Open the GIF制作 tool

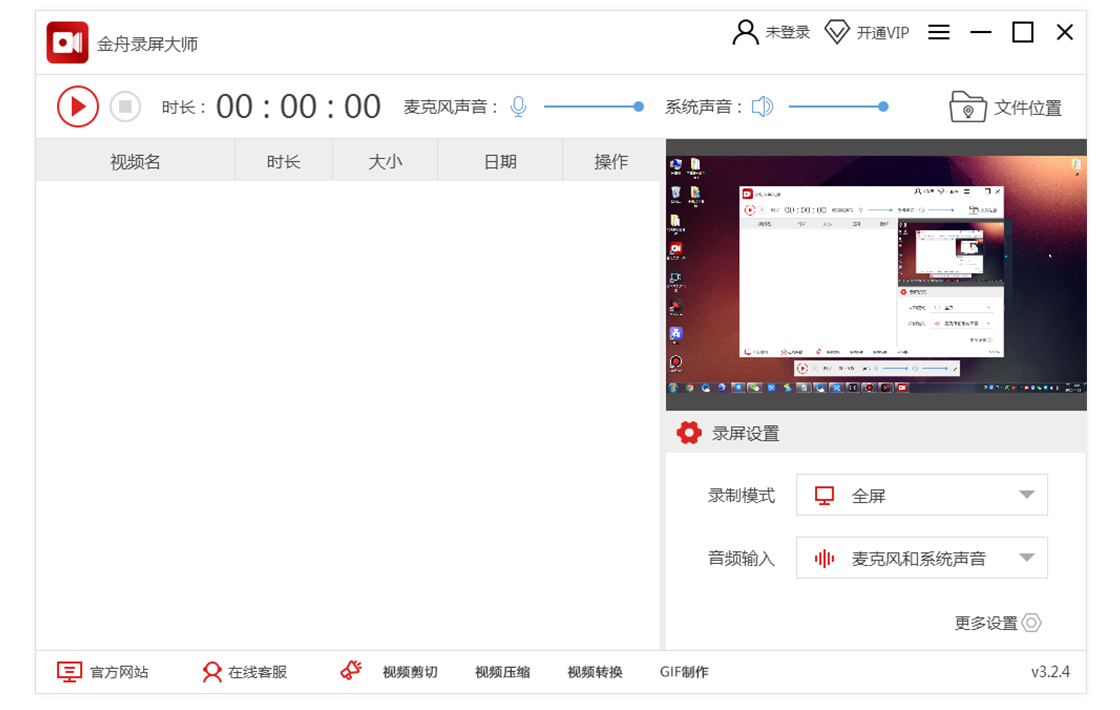click(684, 672)
